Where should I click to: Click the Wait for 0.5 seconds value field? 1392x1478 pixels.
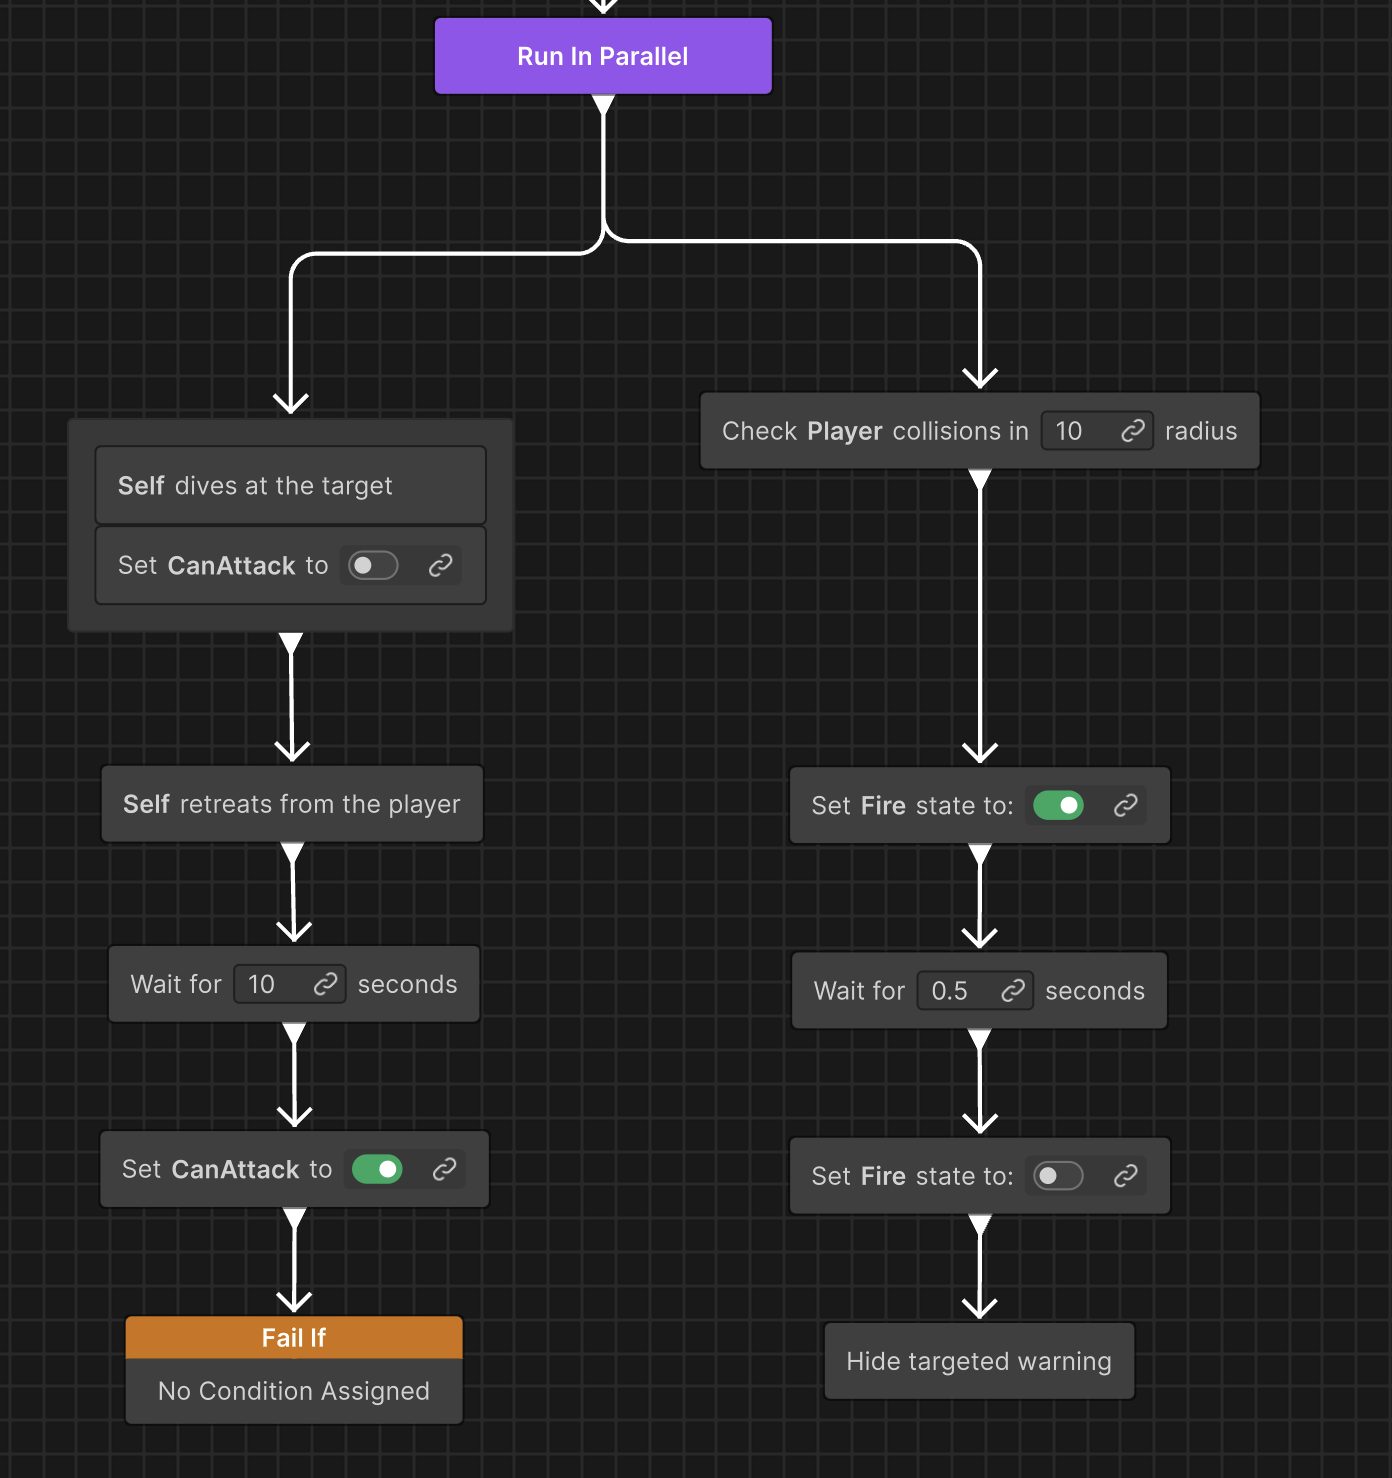(975, 990)
